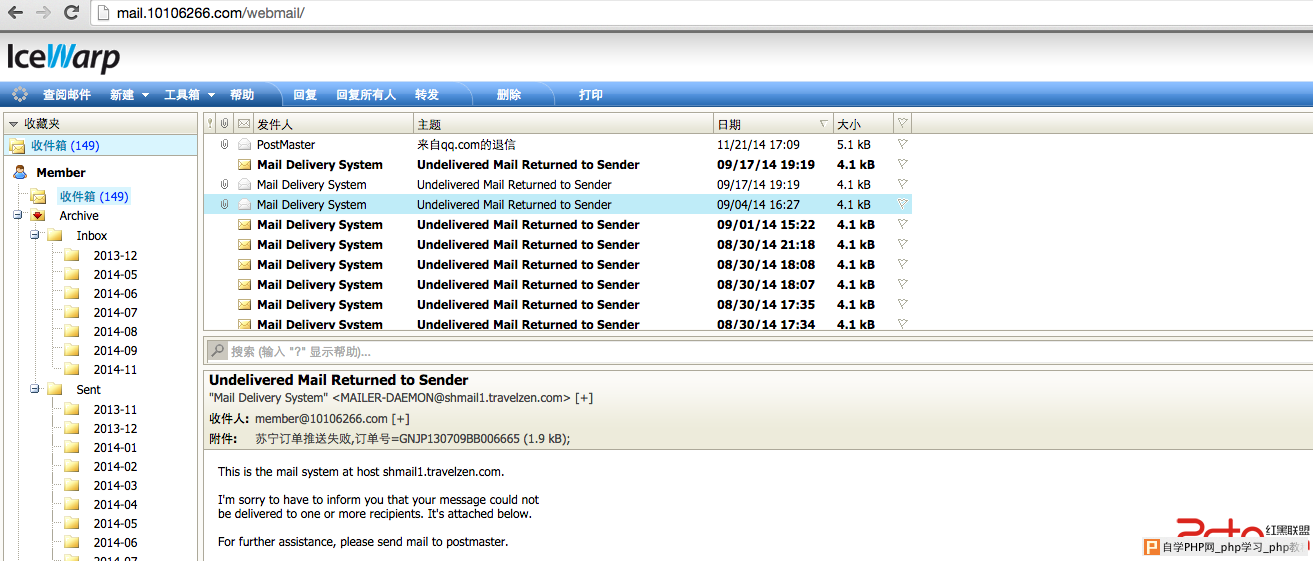Click the unread envelope icon of the 09/17/14 bold message
The image size is (1313, 561).
[244, 165]
